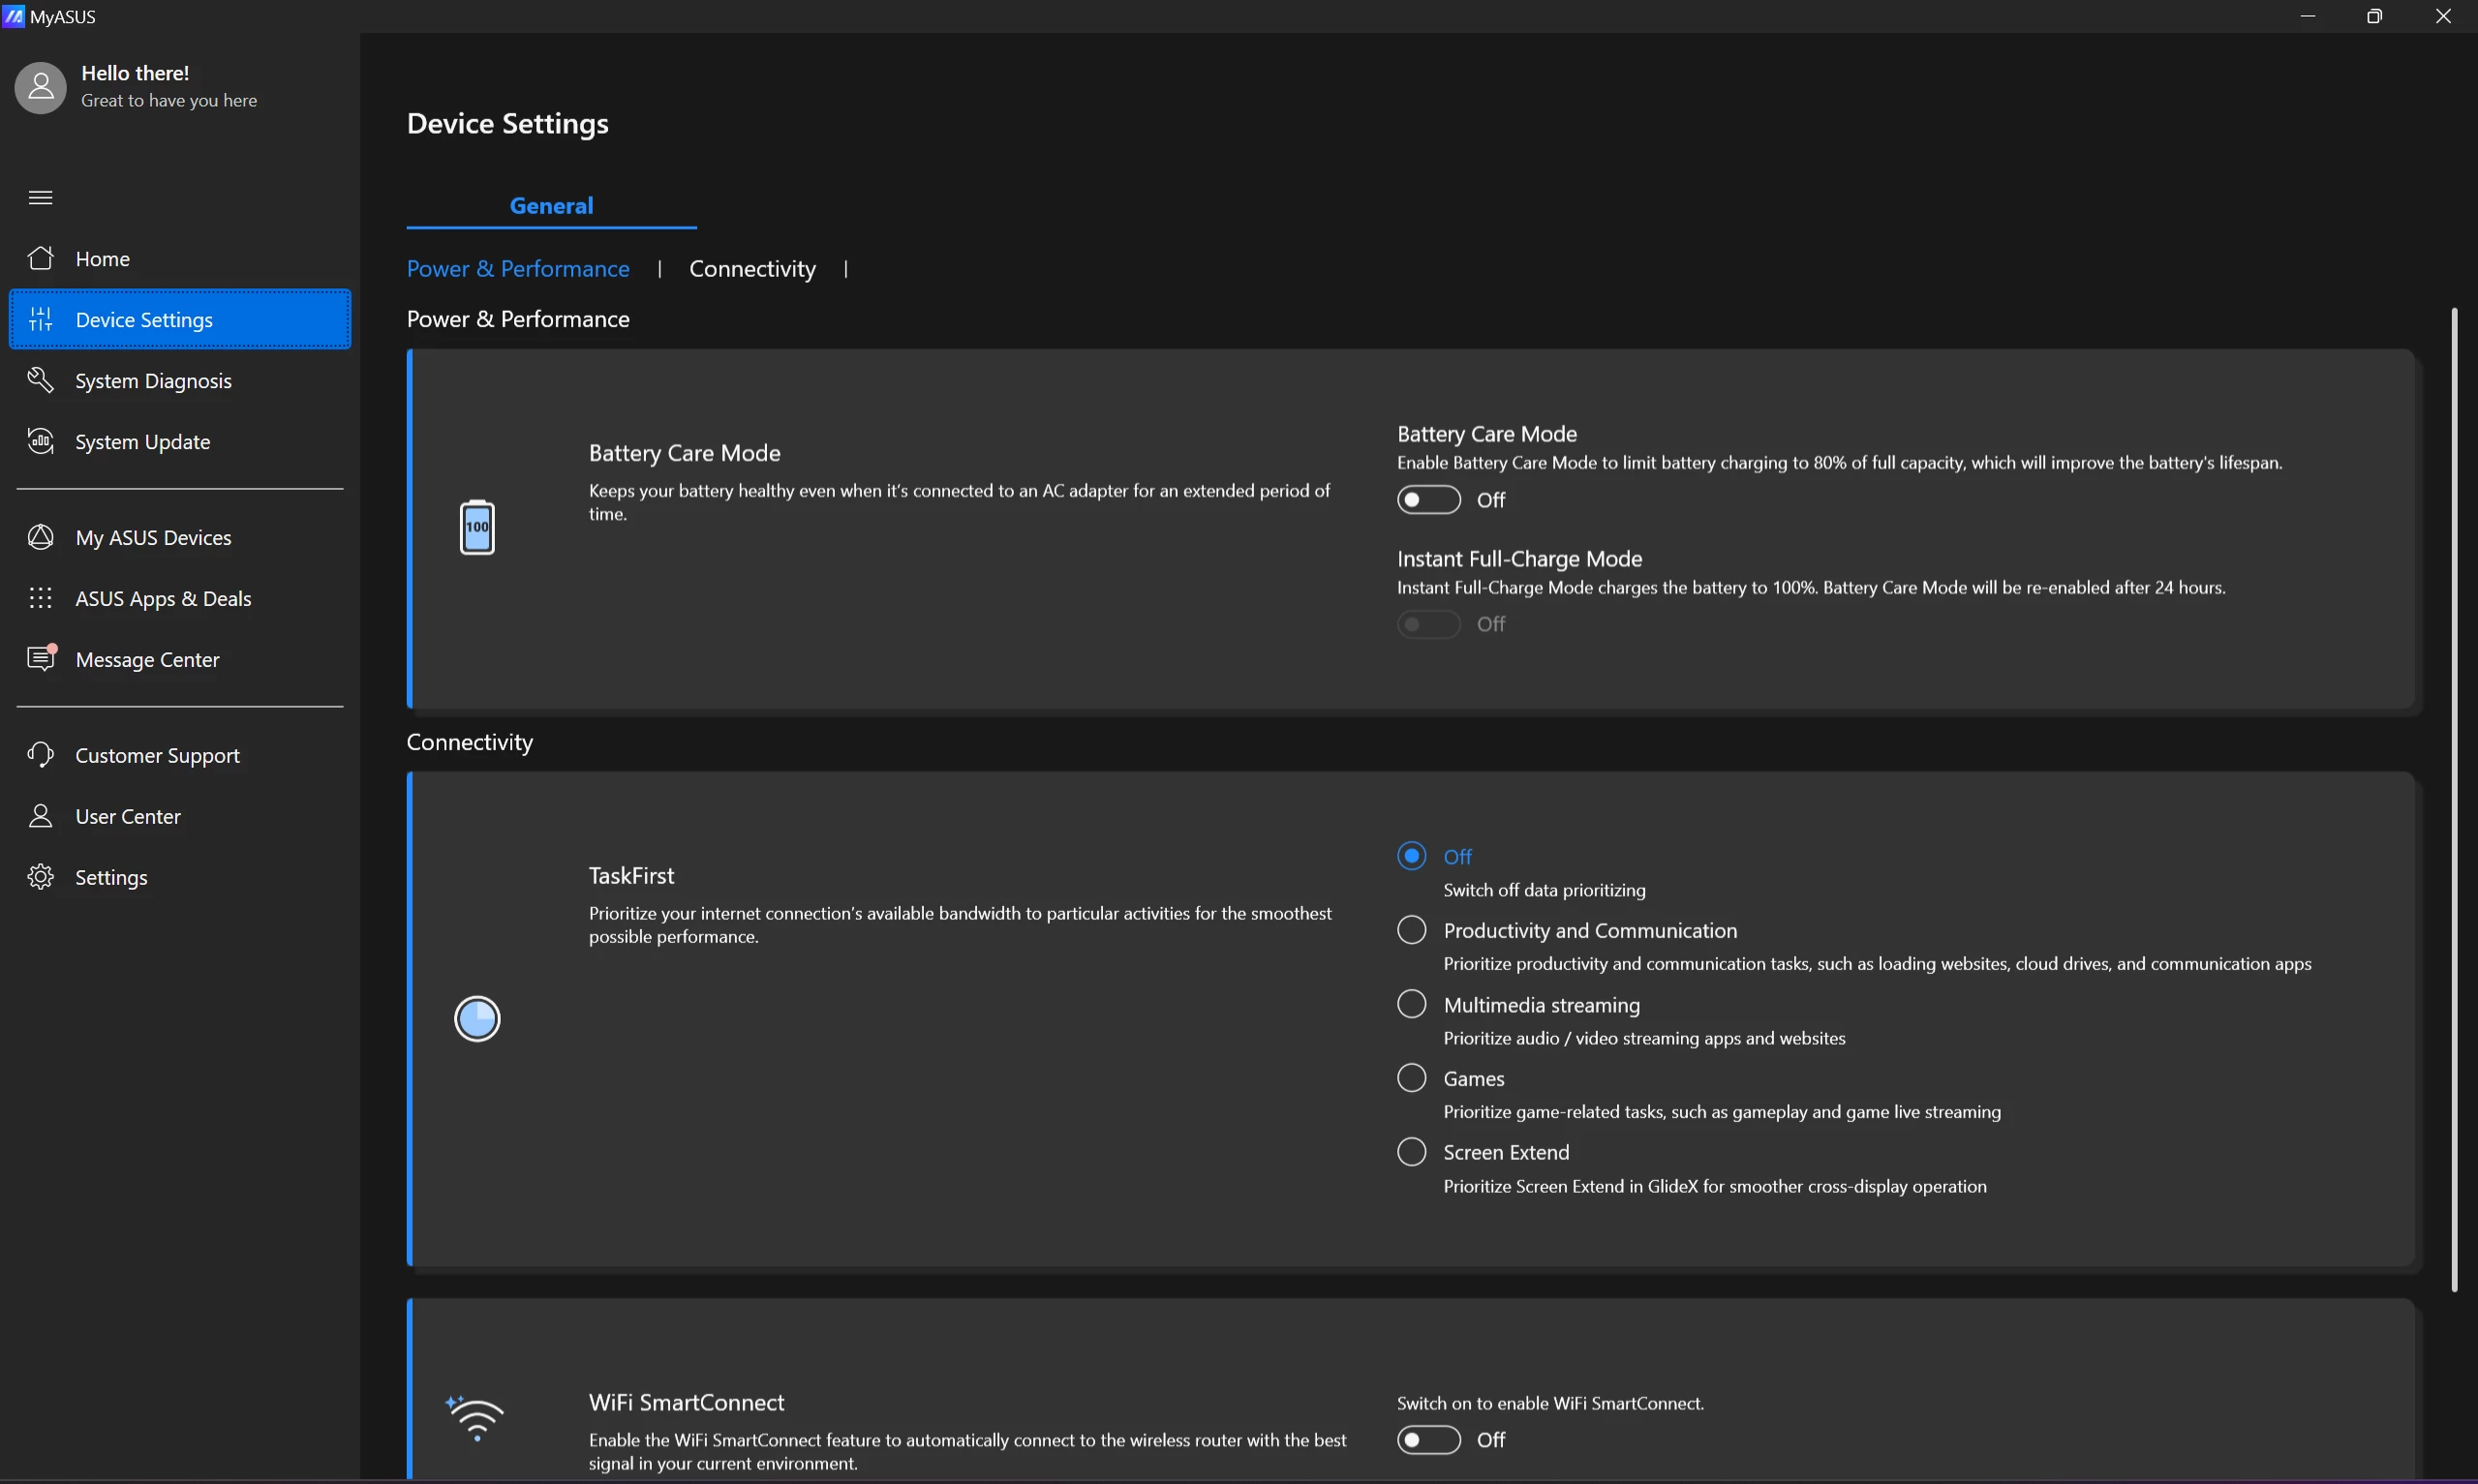
Task: Jump to Connectivity section link
Action: (x=752, y=269)
